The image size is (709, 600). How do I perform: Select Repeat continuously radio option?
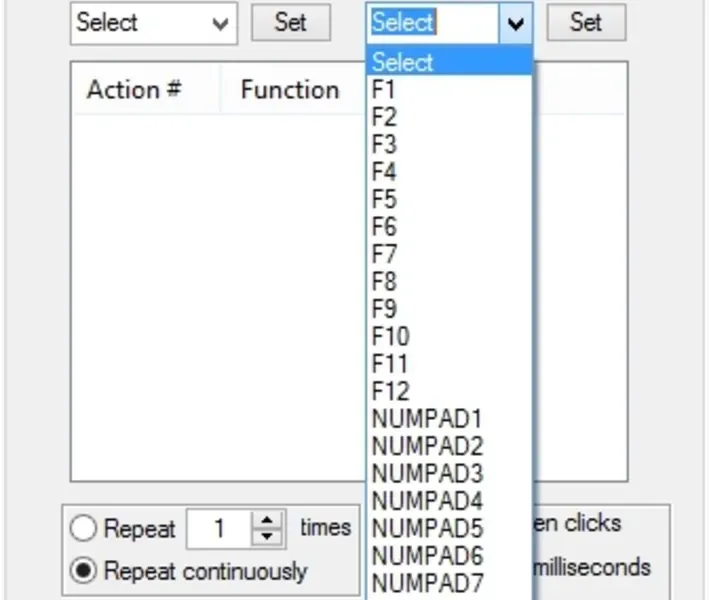click(x=86, y=571)
